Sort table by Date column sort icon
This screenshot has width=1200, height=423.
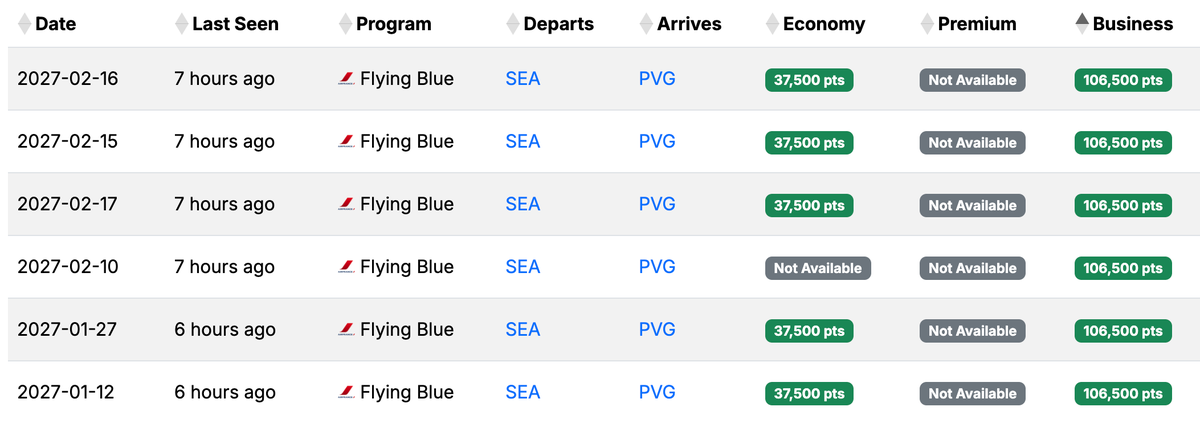pyautogui.click(x=24, y=24)
